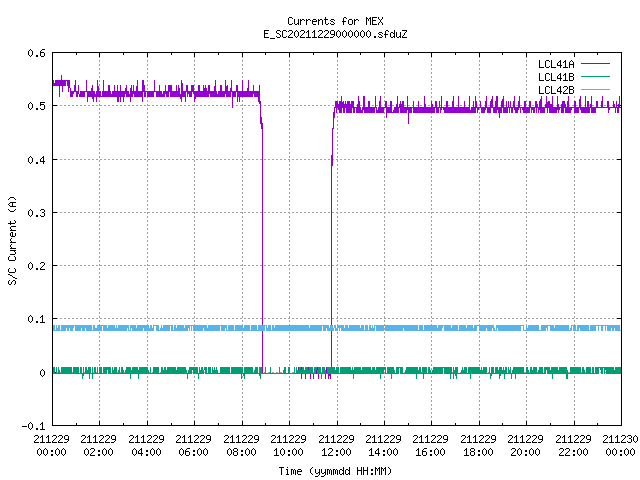Click the x-axis time label 10:00
This screenshot has height=480, width=640.
[x=288, y=452]
